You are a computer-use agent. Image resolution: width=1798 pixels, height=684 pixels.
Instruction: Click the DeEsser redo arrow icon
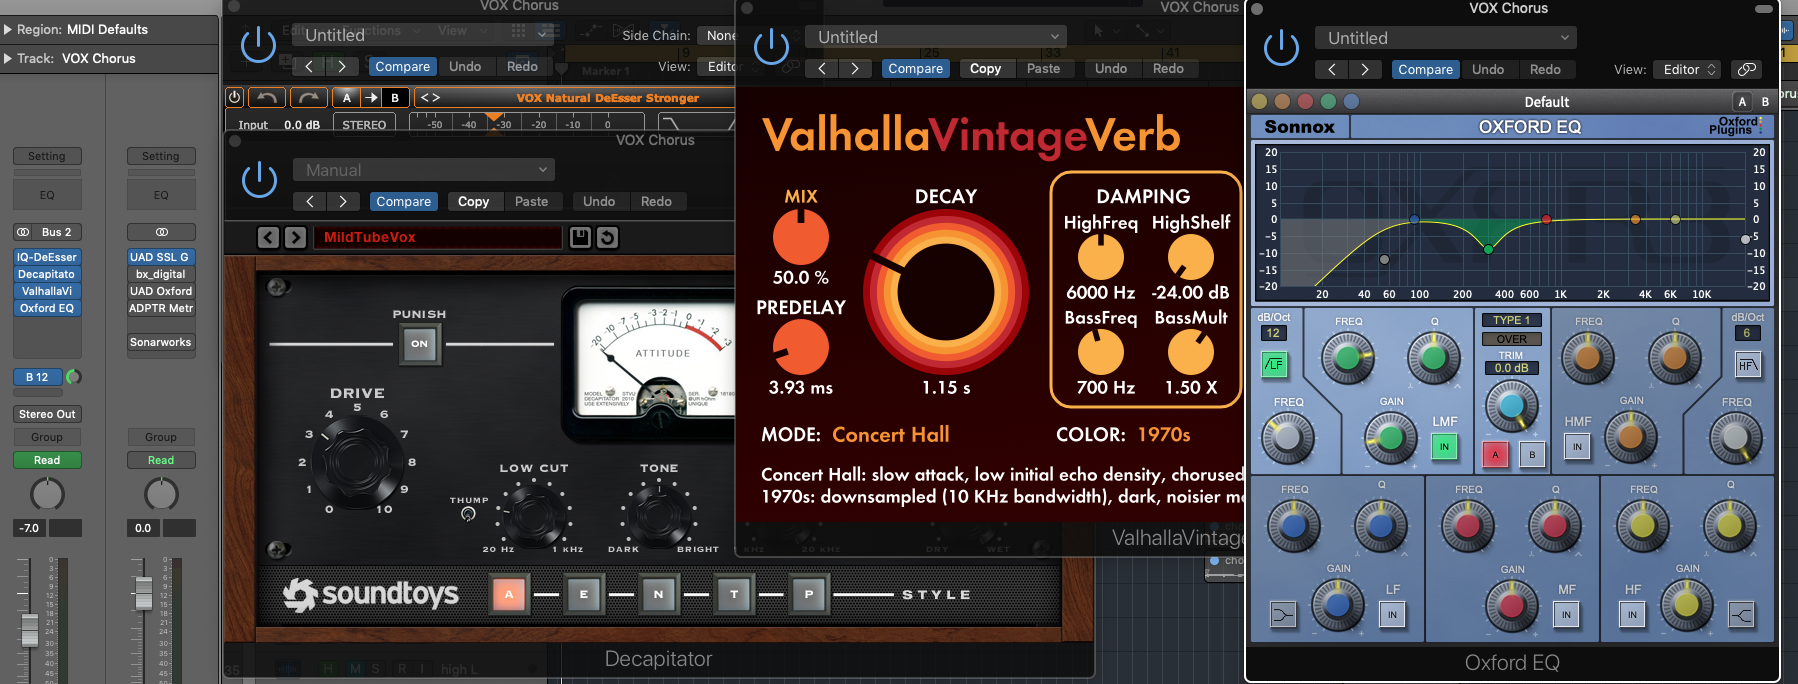tap(309, 97)
